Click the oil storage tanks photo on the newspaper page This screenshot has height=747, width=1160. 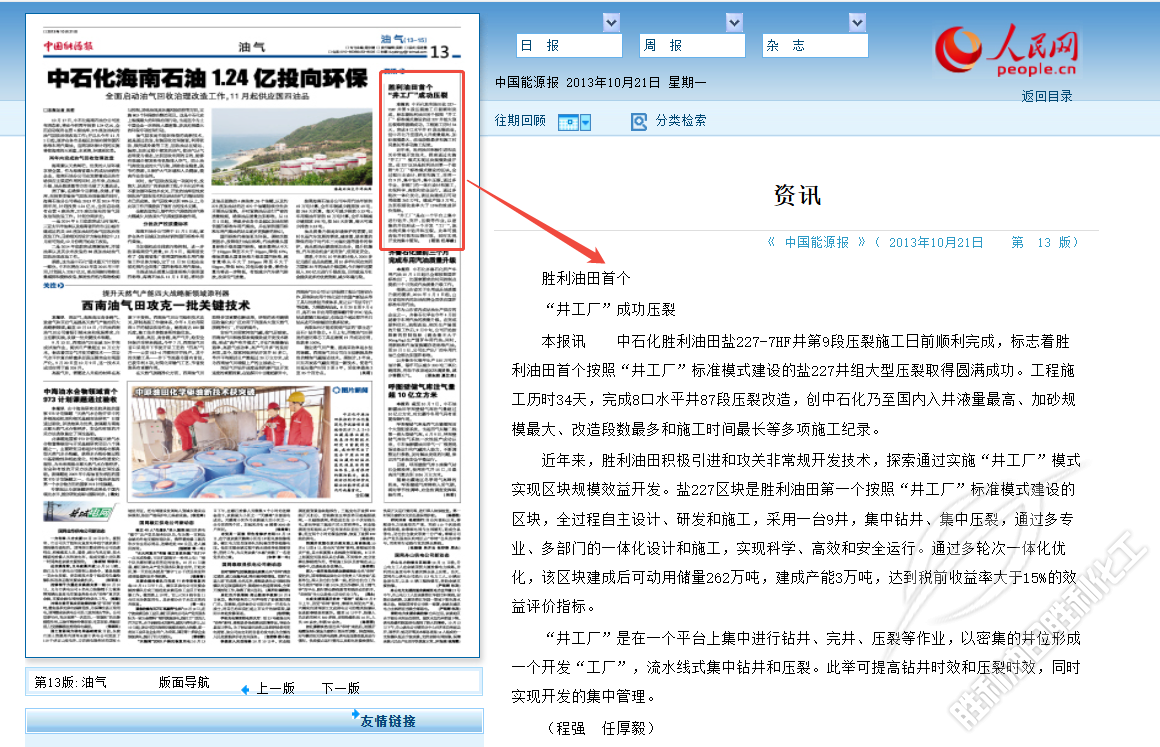[x=292, y=148]
